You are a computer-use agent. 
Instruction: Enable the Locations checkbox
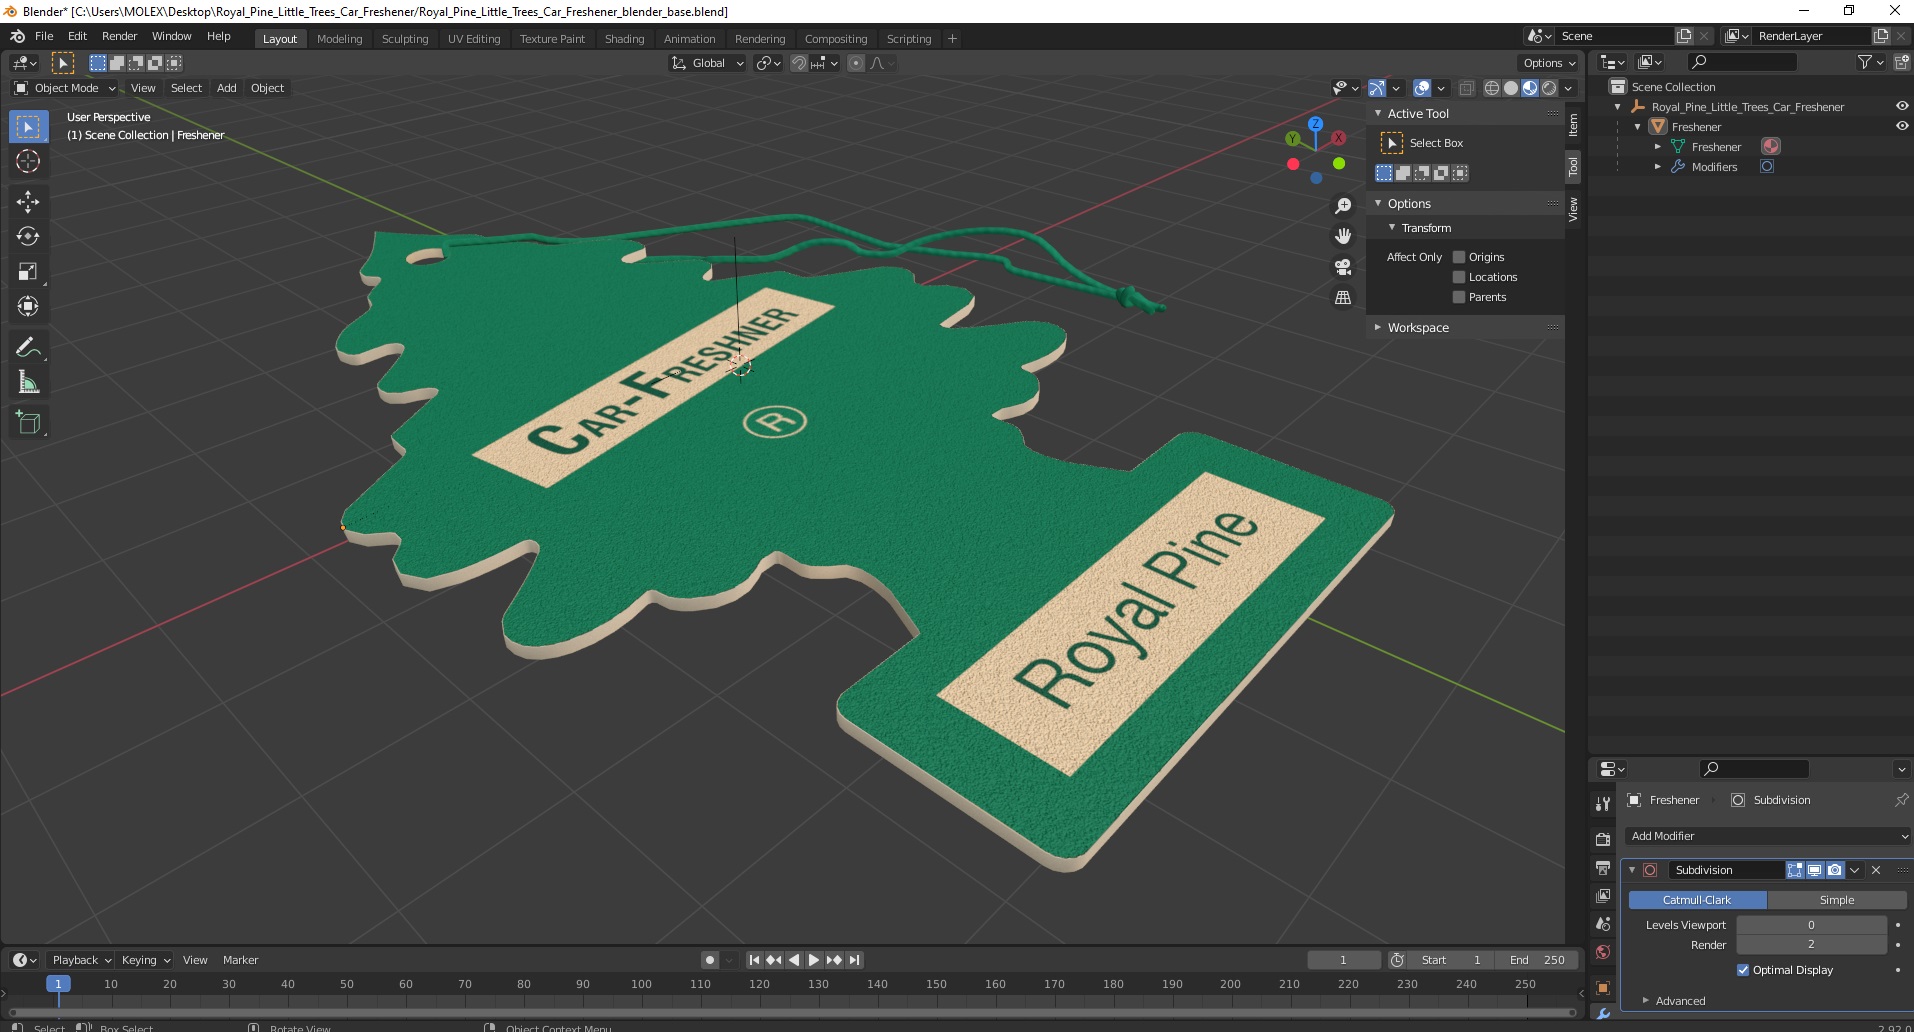pos(1459,277)
